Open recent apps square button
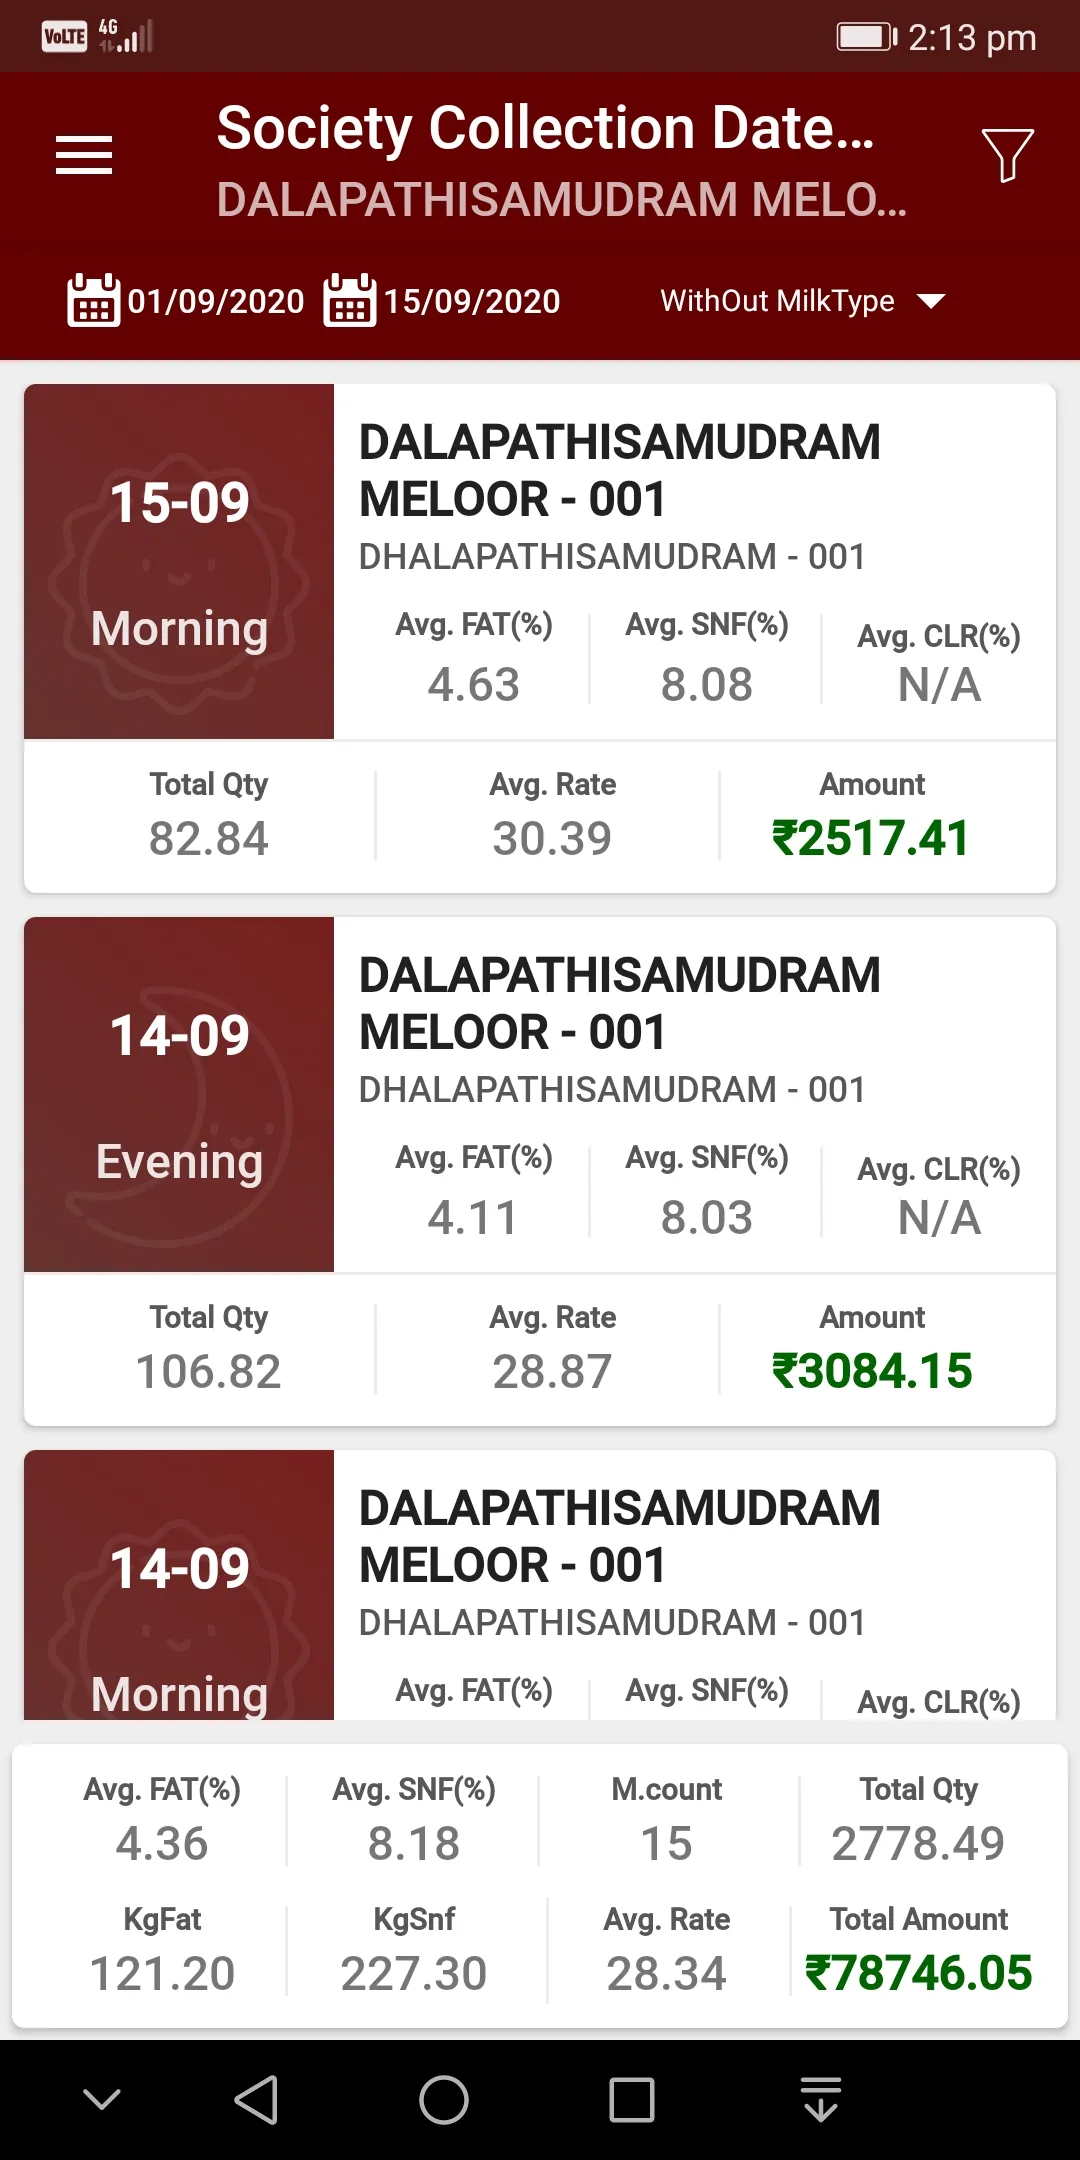Image resolution: width=1080 pixels, height=2160 pixels. click(632, 2099)
